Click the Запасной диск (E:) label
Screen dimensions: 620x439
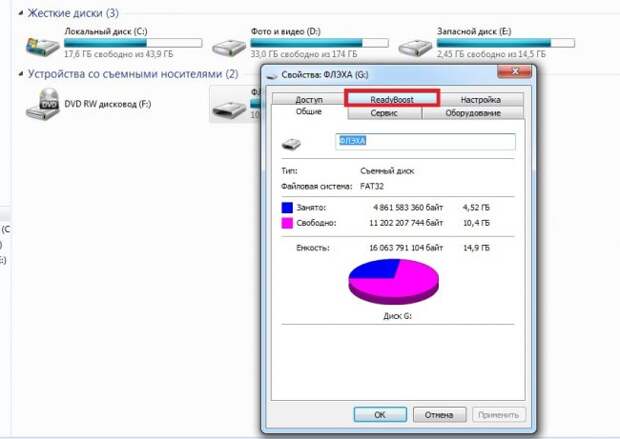(x=474, y=31)
